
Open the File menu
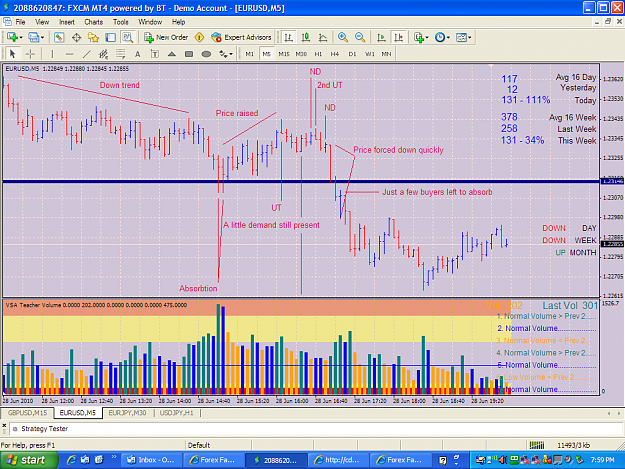20,22
